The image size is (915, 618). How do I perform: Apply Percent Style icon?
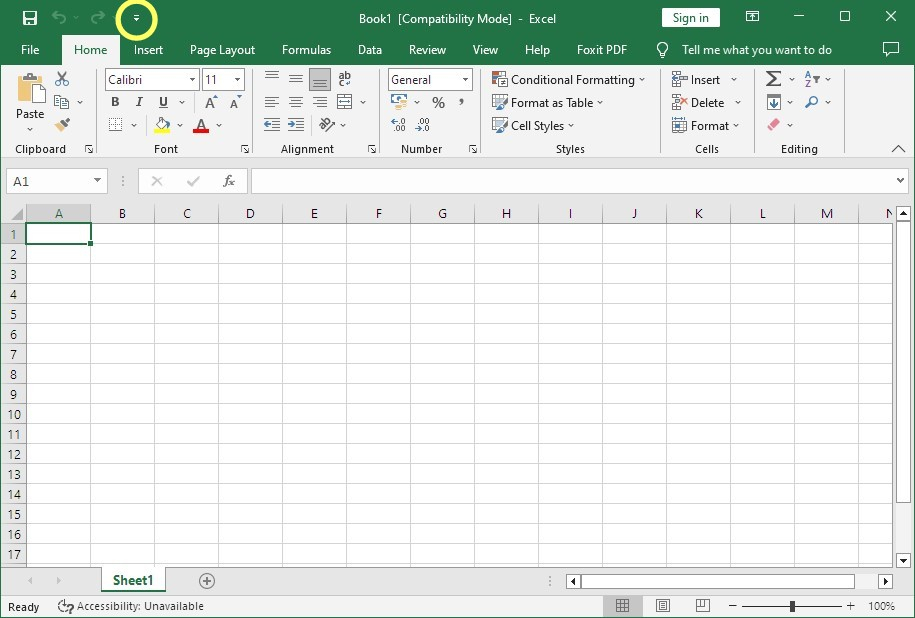click(438, 103)
